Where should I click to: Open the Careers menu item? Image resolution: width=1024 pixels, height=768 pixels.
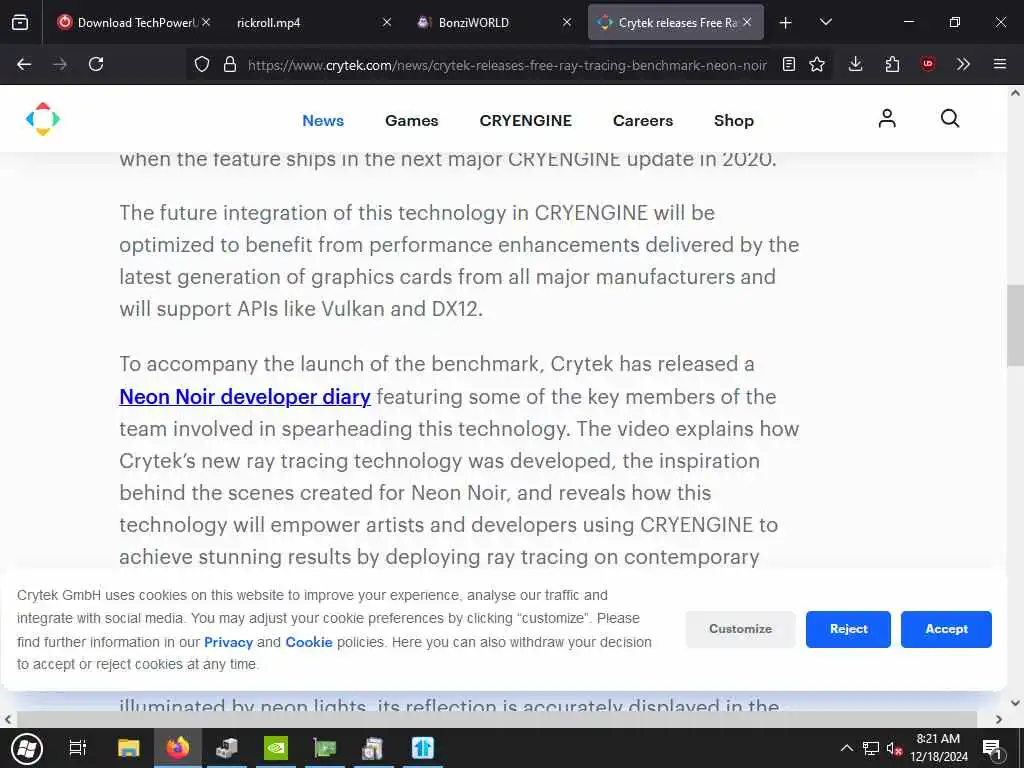pos(643,121)
